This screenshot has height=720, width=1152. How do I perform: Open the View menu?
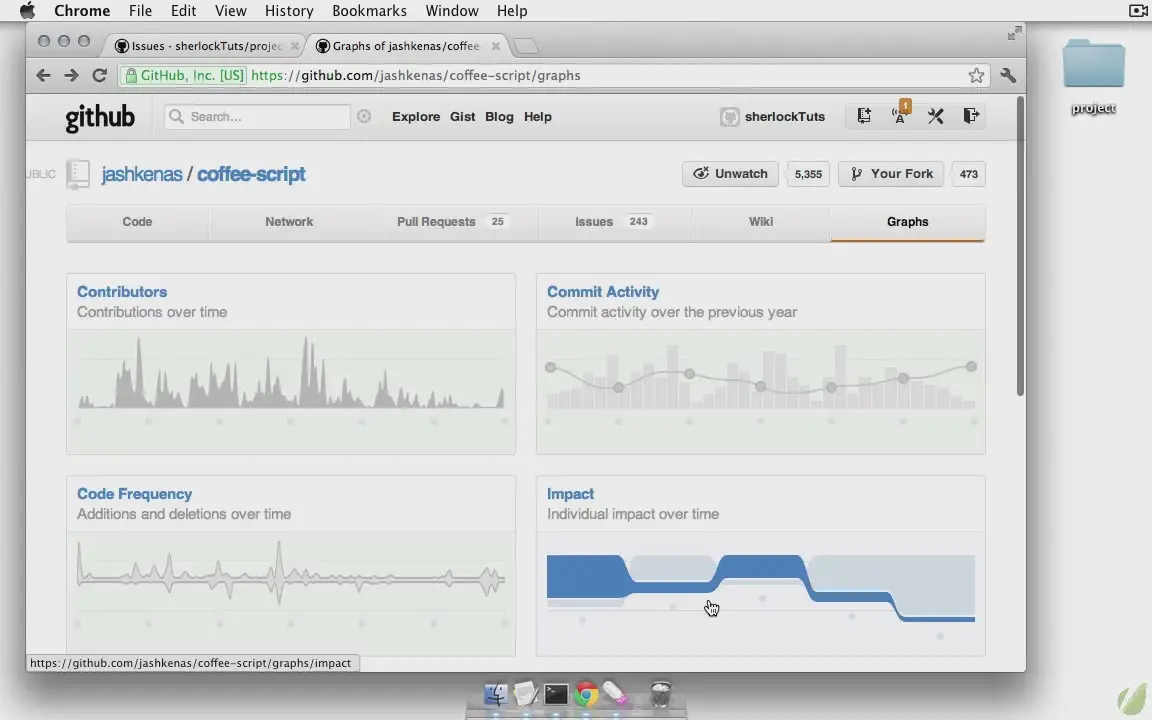tap(231, 10)
